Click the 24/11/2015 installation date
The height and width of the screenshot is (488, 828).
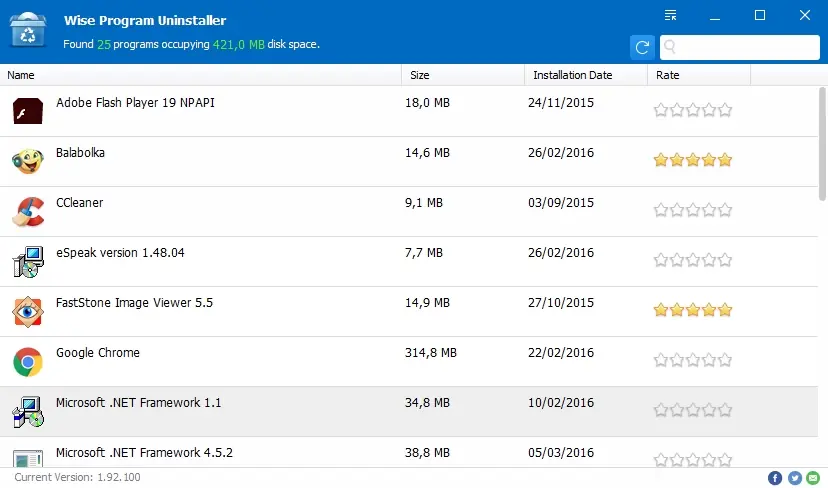[561, 102]
